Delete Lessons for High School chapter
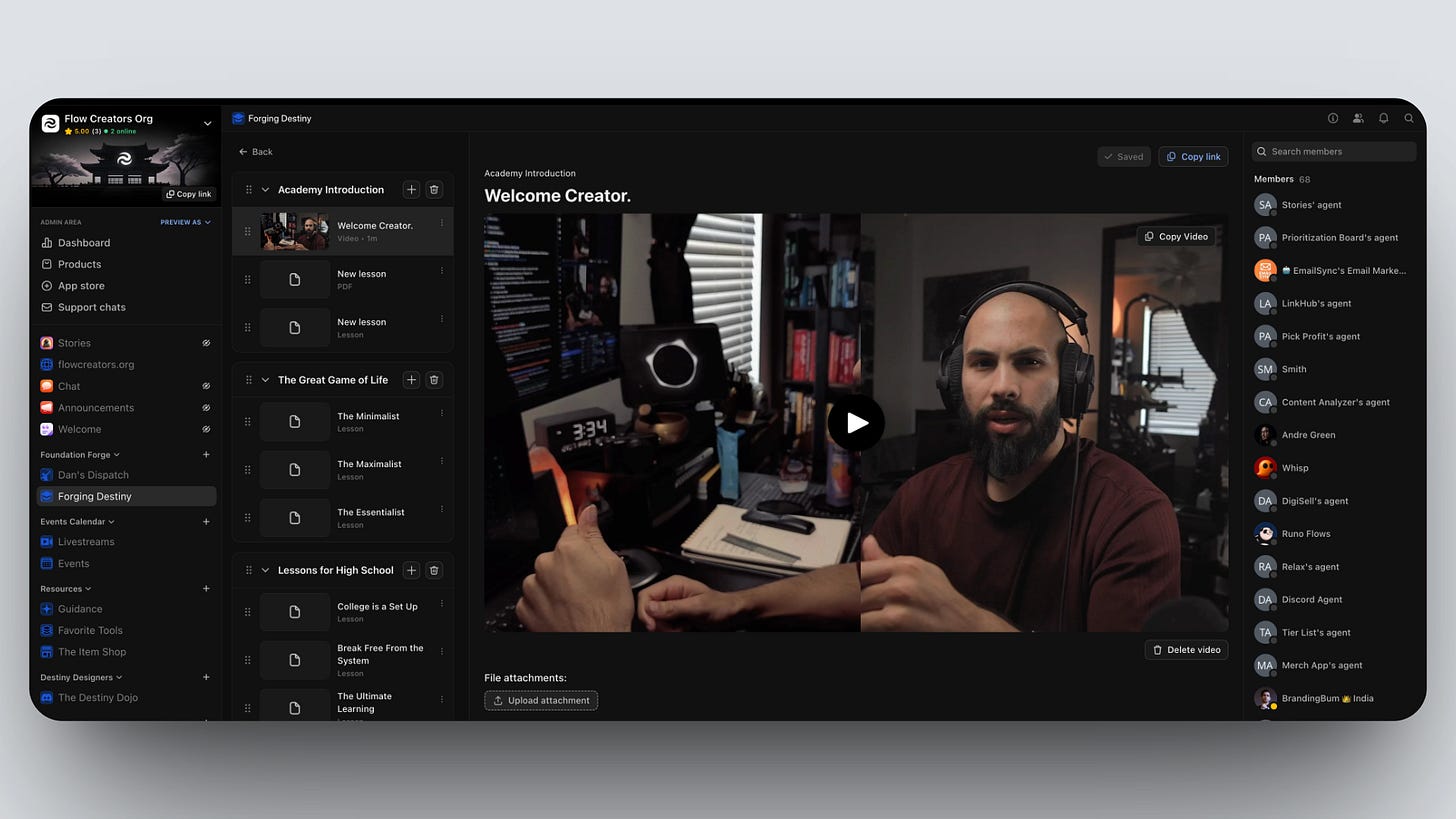 tap(434, 570)
